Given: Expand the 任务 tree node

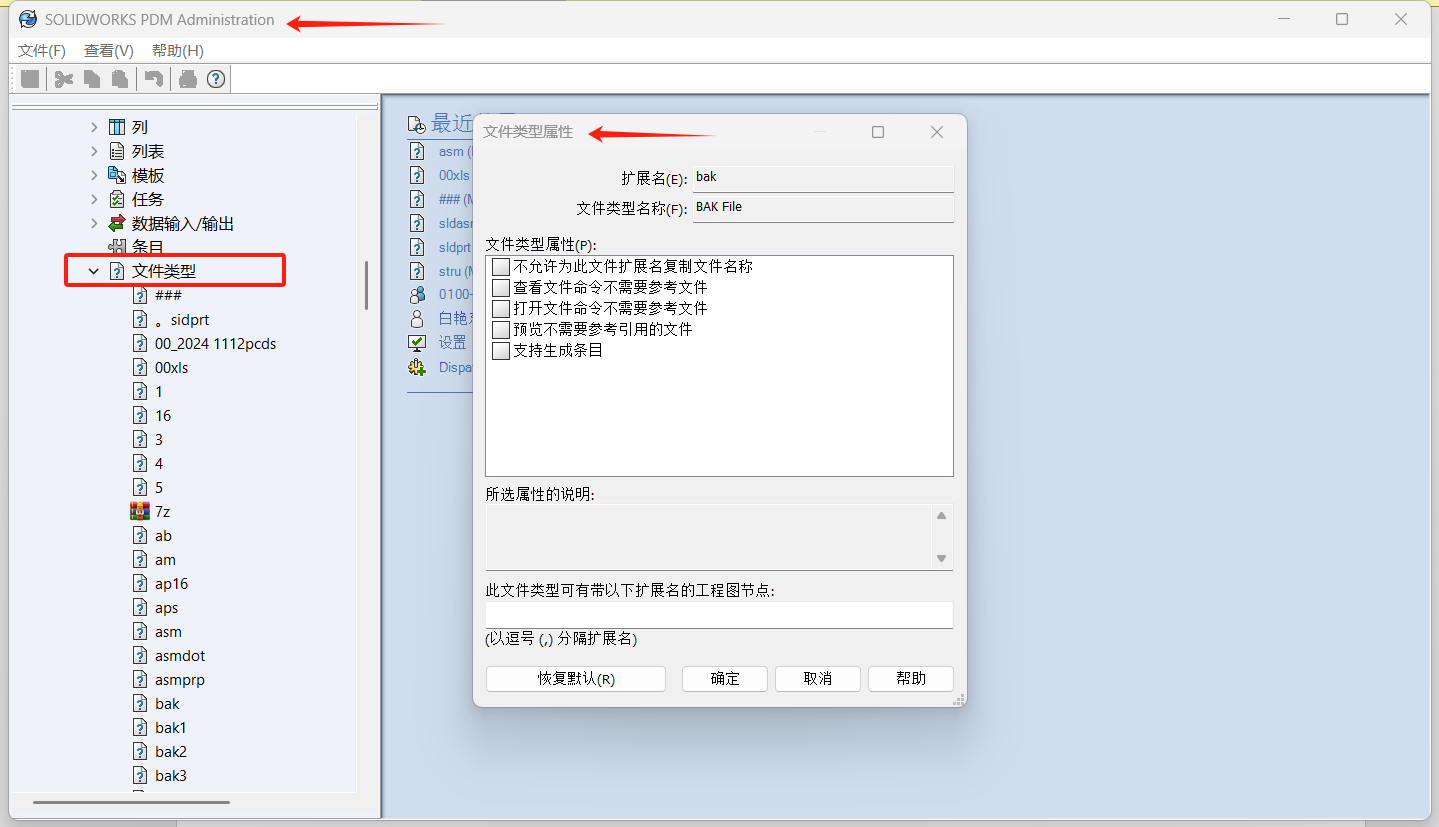Looking at the screenshot, I should pos(94,199).
